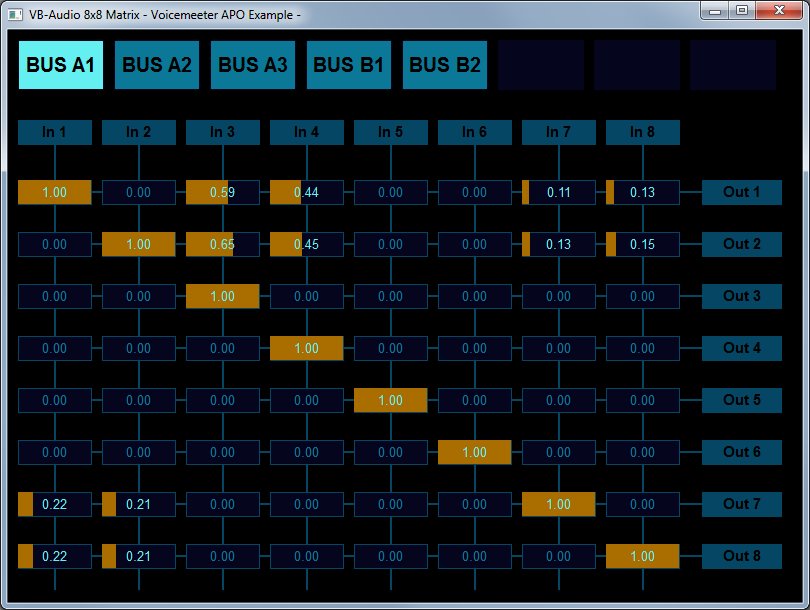Select the zero gain cell at In 8 Out 5
810x610 pixels.
(x=643, y=400)
